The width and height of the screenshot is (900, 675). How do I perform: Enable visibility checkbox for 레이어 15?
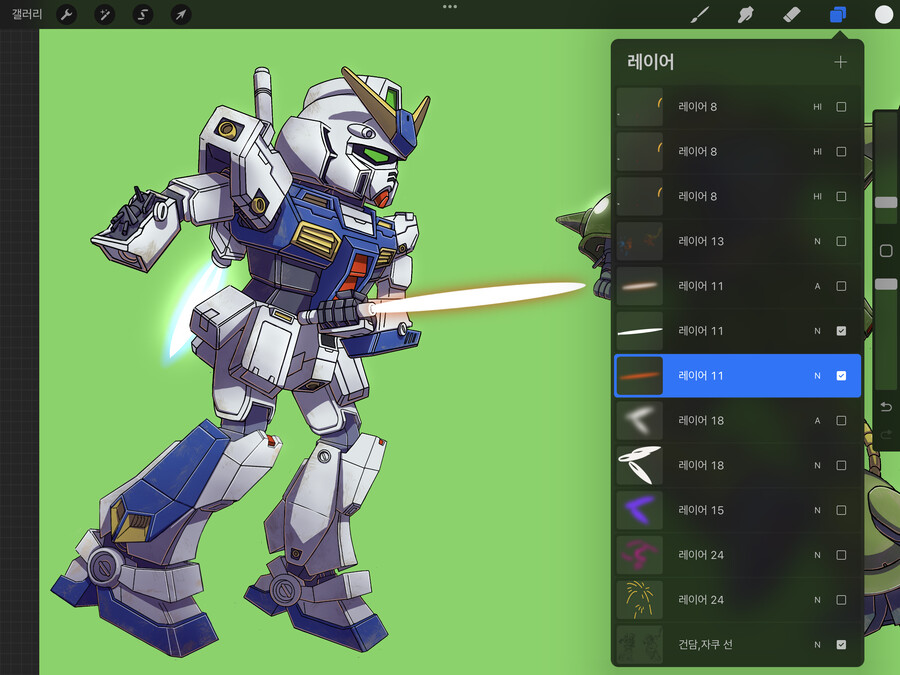(841, 510)
